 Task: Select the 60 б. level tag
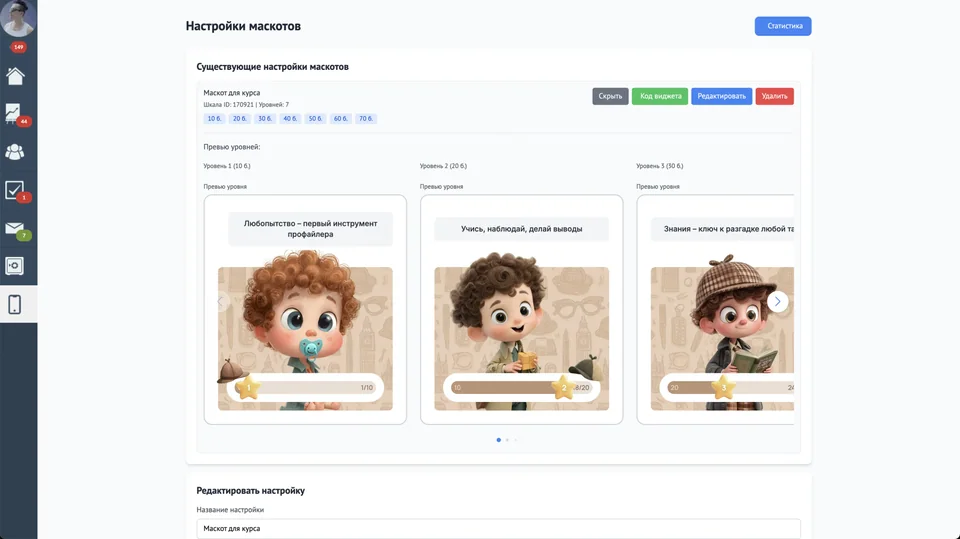pyautogui.click(x=340, y=118)
